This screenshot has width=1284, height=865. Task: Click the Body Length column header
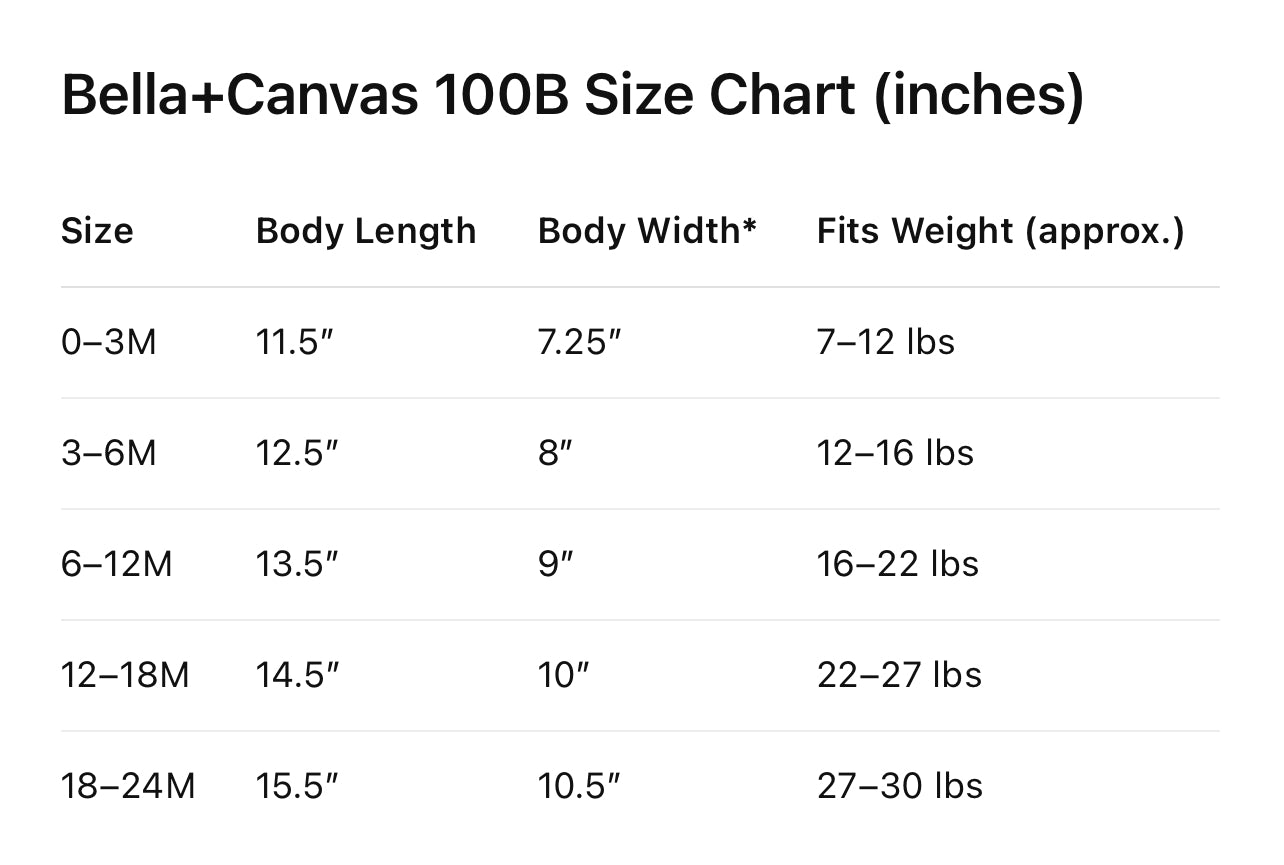pos(366,231)
